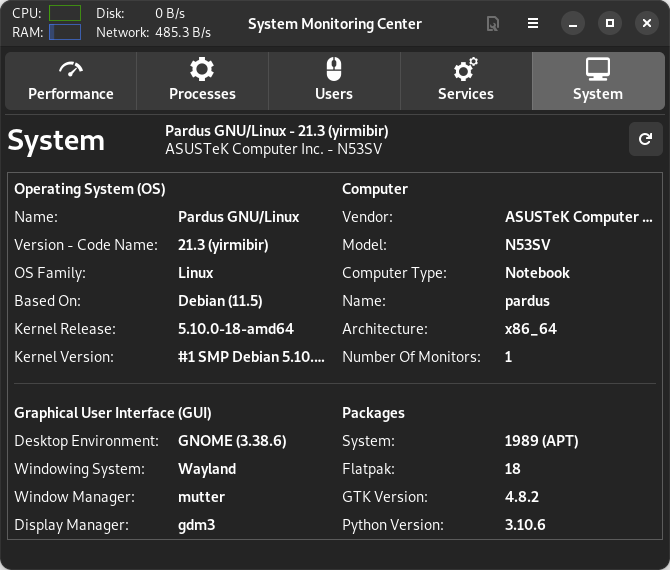Screen dimensions: 670x570
Task: Select version value 21.3 (yirmibir) in OS section
Action: pos(223,245)
